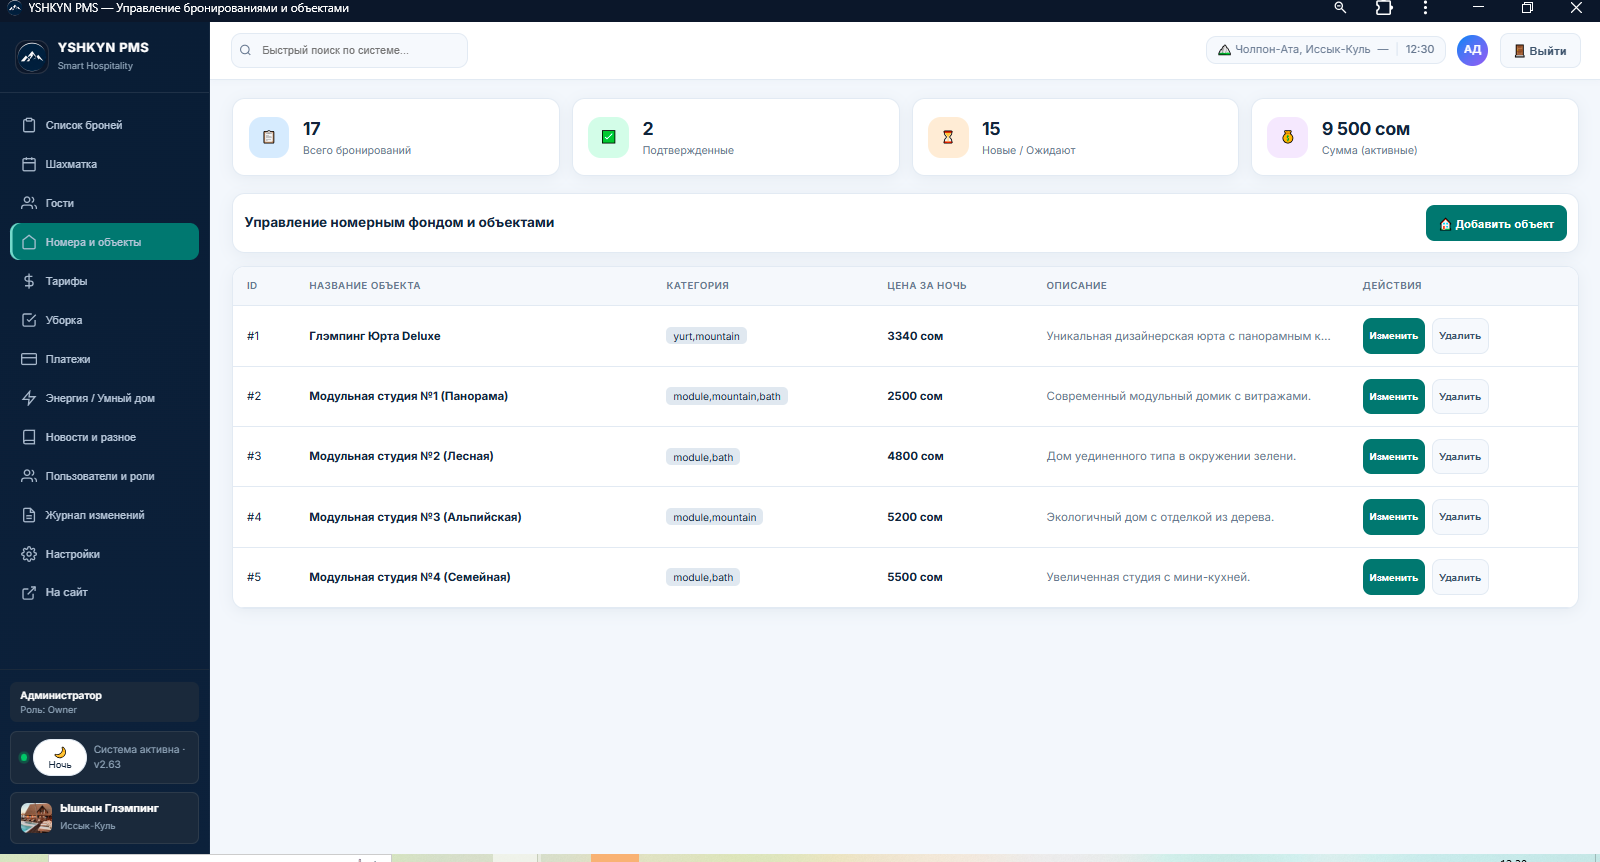Viewport: 1600px width, 862px height.
Task: Open Энергия / Умный дом lightning icon
Action: coord(29,398)
